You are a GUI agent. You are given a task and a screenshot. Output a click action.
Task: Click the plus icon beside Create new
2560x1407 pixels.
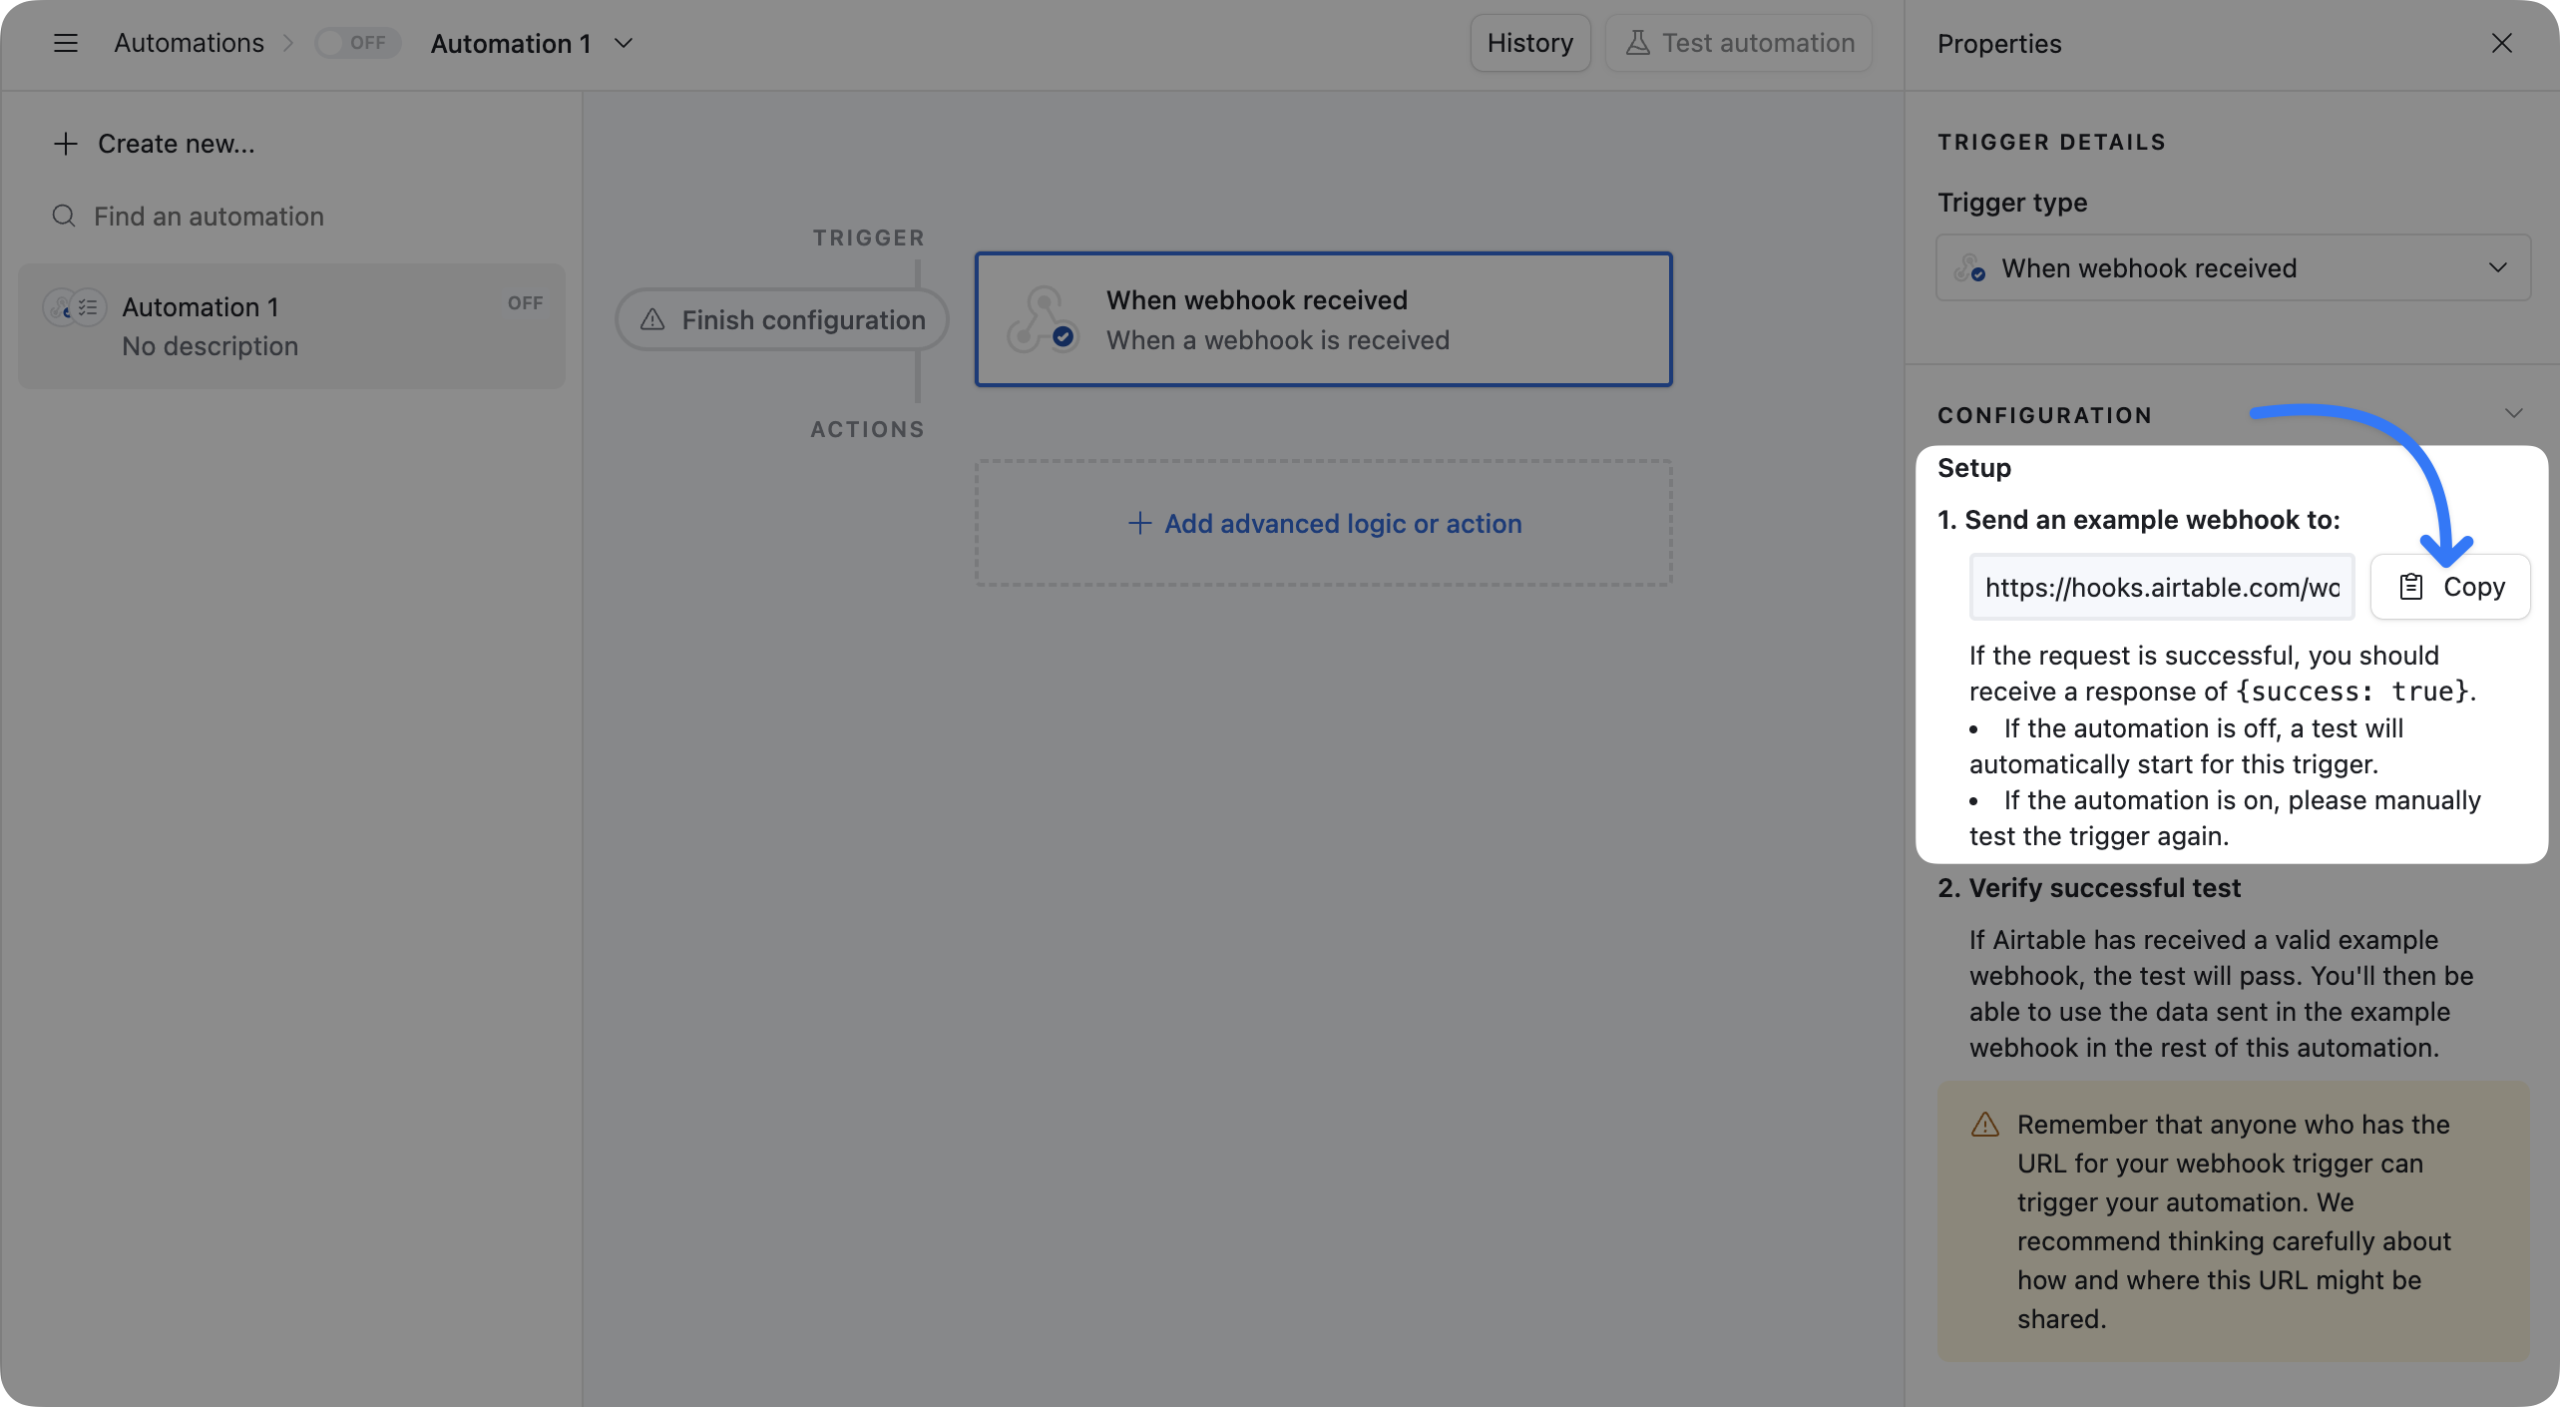click(65, 144)
